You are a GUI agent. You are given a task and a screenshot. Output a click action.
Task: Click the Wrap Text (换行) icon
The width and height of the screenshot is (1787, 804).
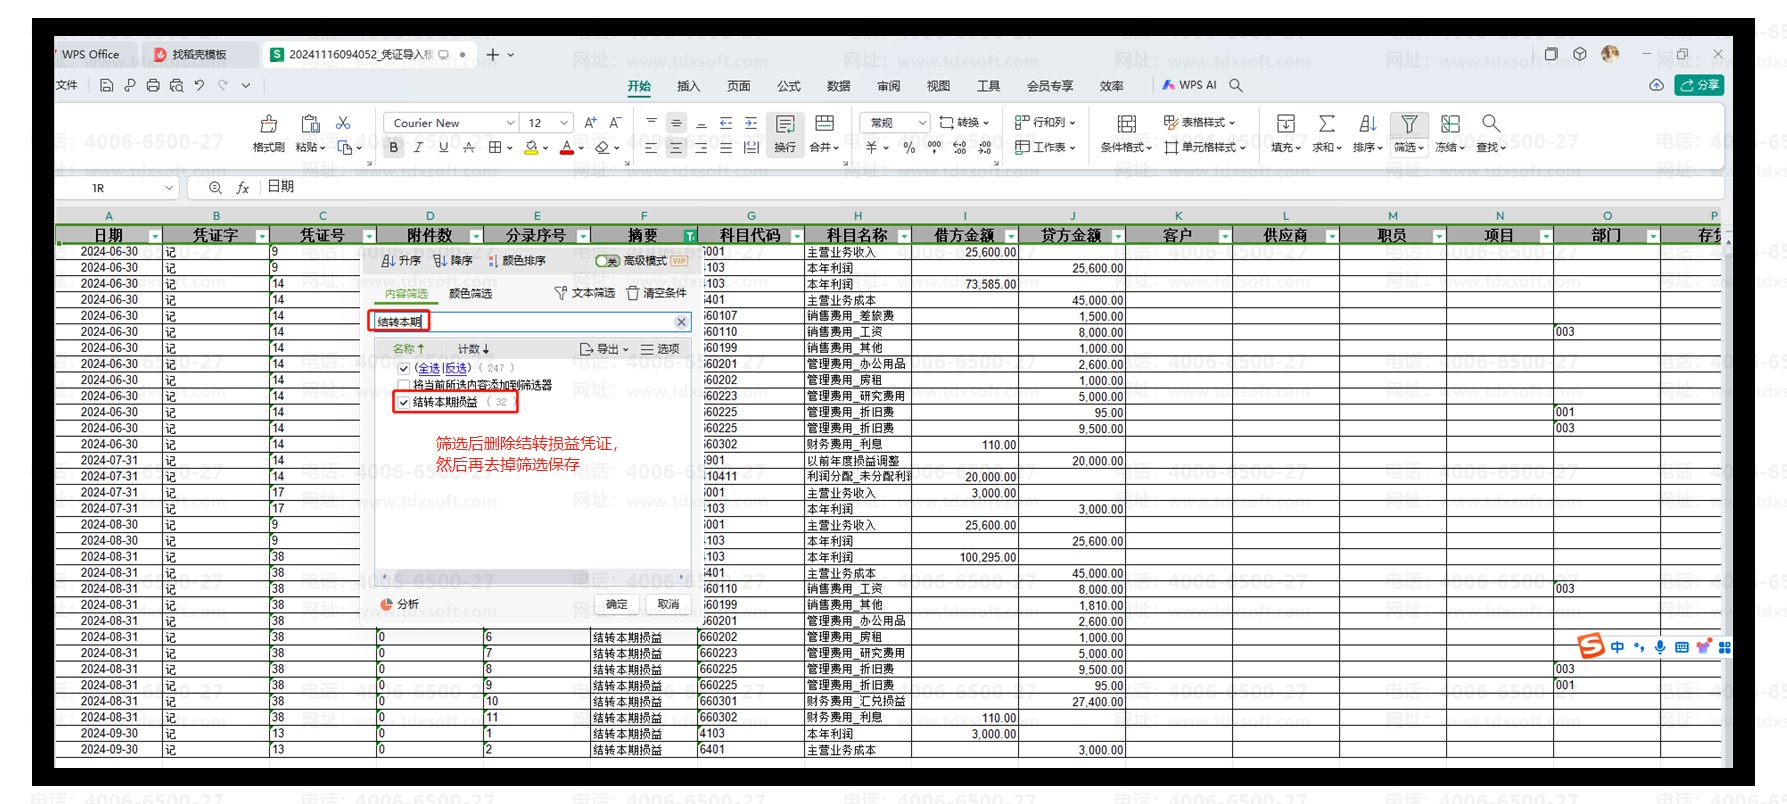[x=785, y=124]
